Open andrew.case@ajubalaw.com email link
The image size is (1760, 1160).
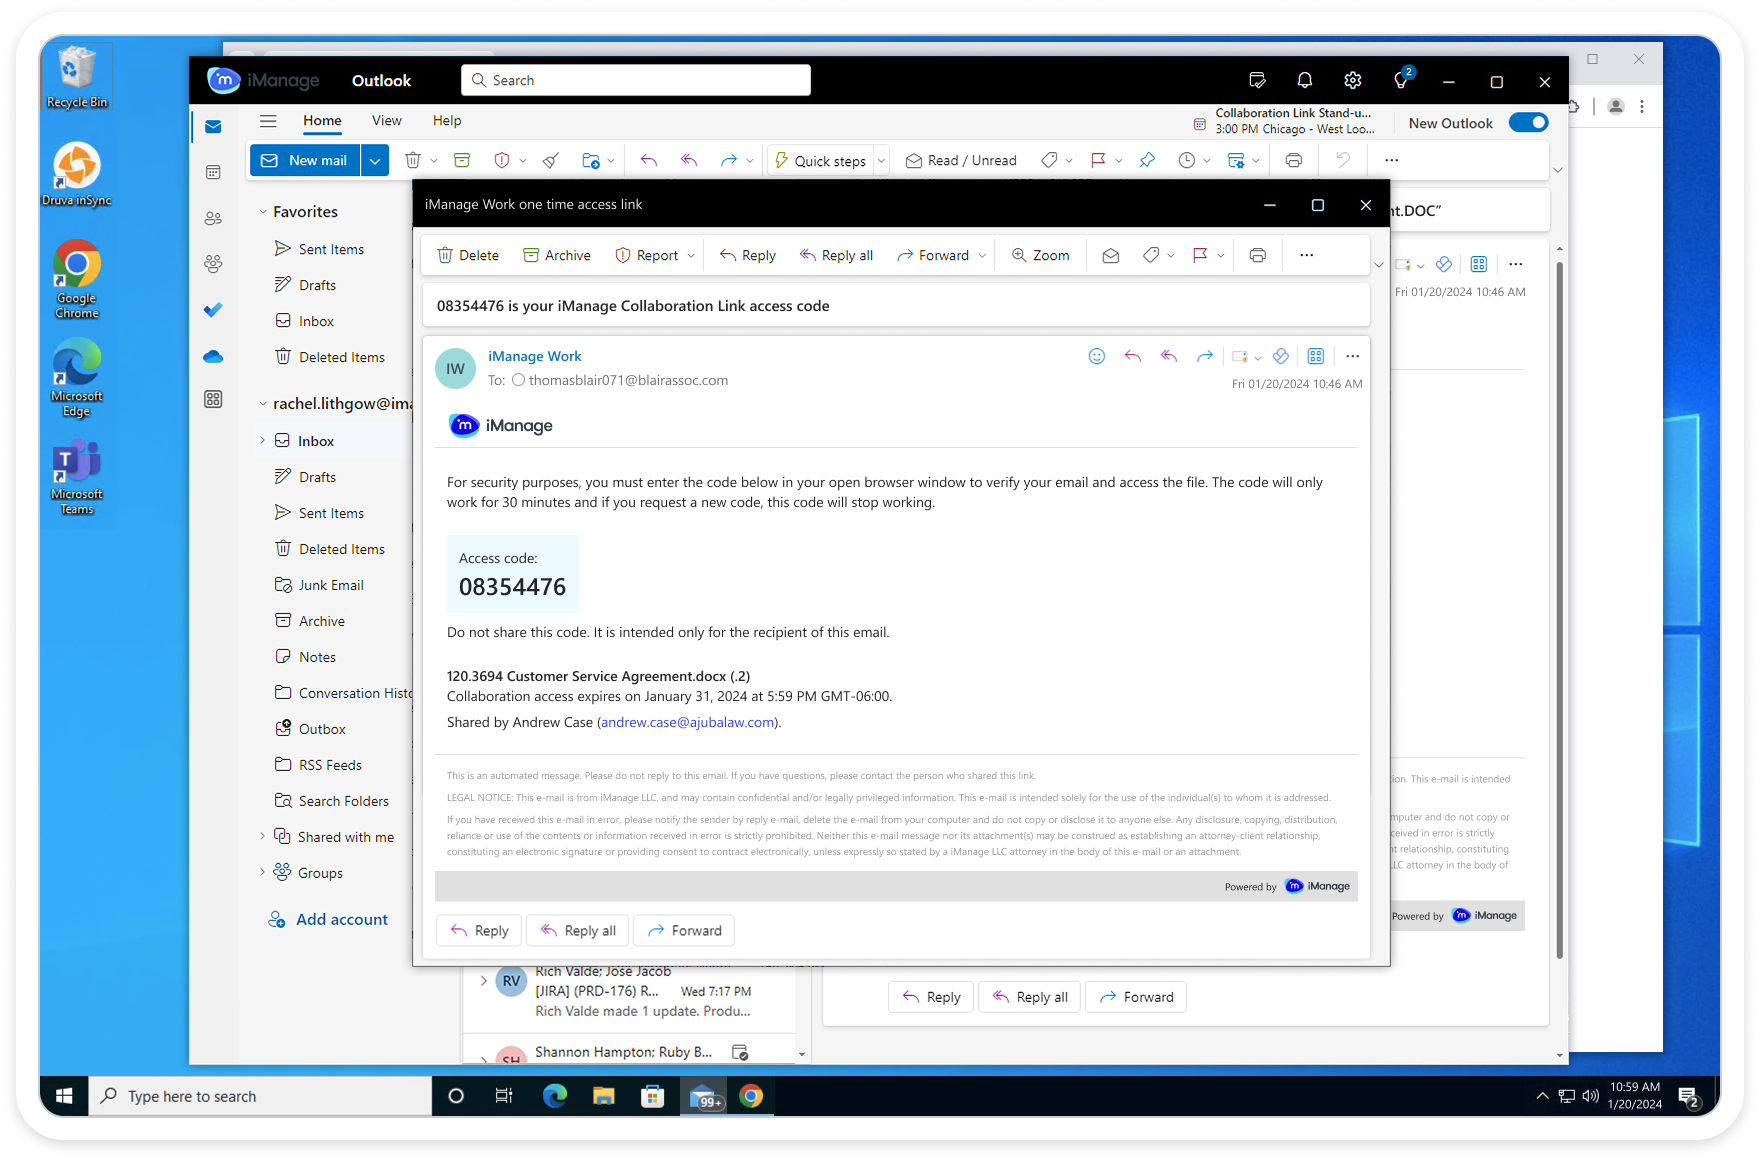click(688, 722)
